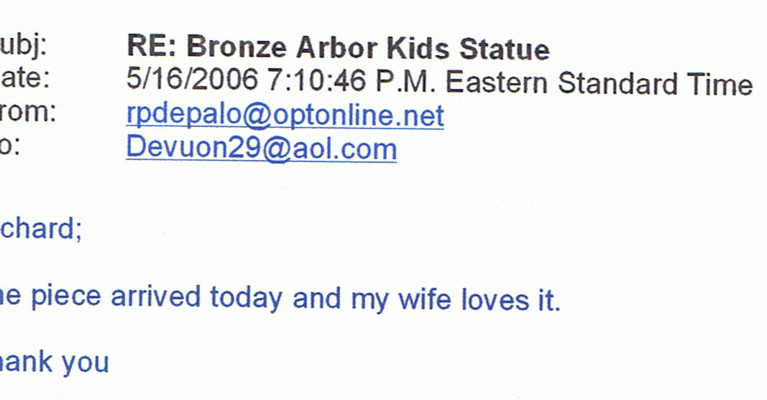
Task: Click the date 5/16/2006 in the header
Action: (x=192, y=79)
